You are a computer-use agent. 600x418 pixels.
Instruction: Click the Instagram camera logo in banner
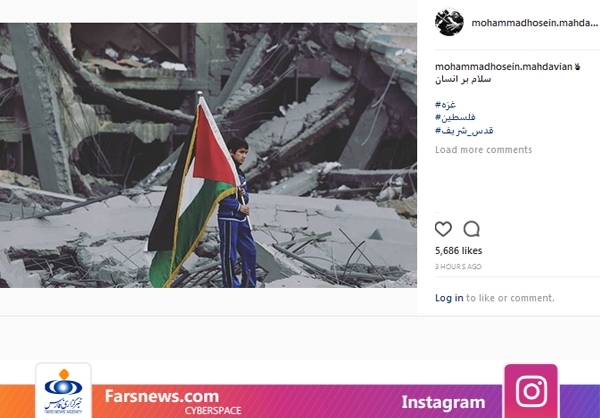point(531,390)
